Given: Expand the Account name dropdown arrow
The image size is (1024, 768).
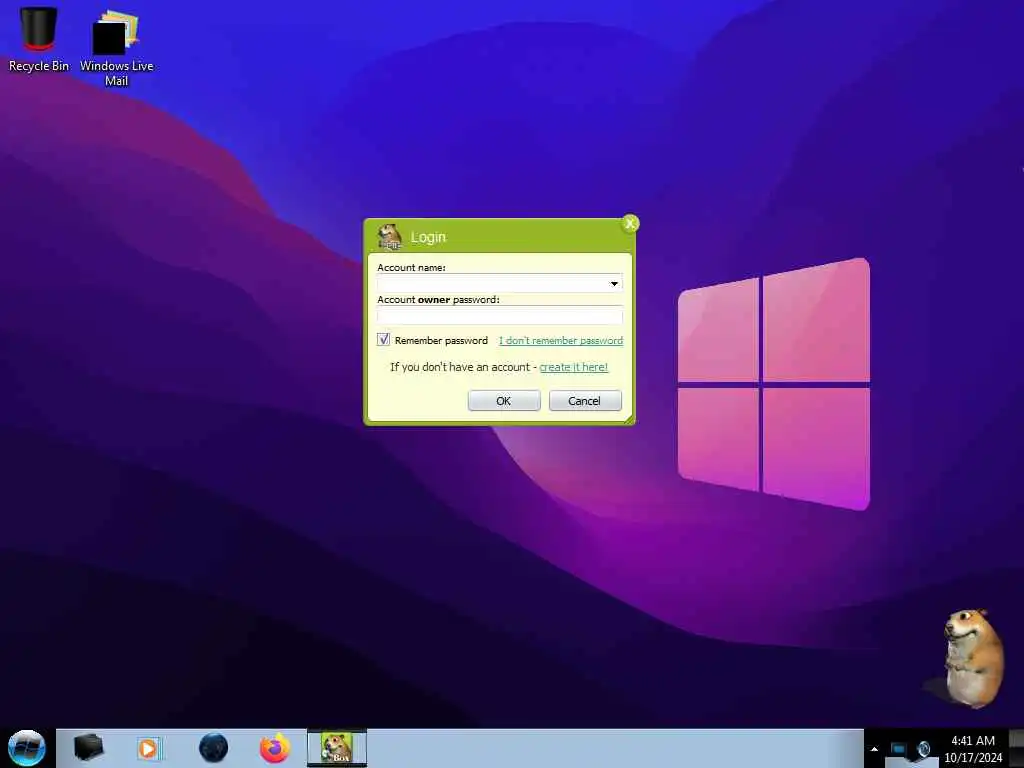Looking at the screenshot, I should pyautogui.click(x=614, y=283).
